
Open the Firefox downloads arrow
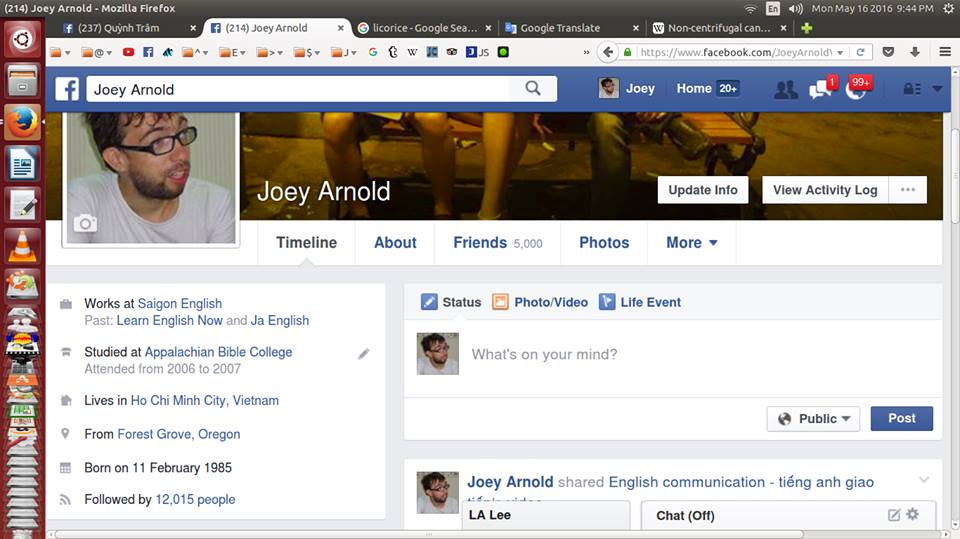click(x=915, y=52)
